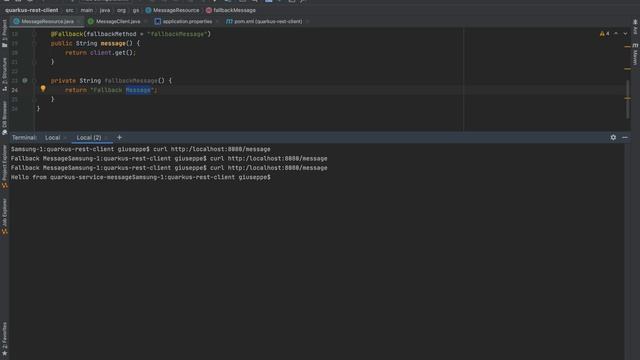Click the @Fallback annotation fold marker on line 18
The image size is (640, 360).
34,34
